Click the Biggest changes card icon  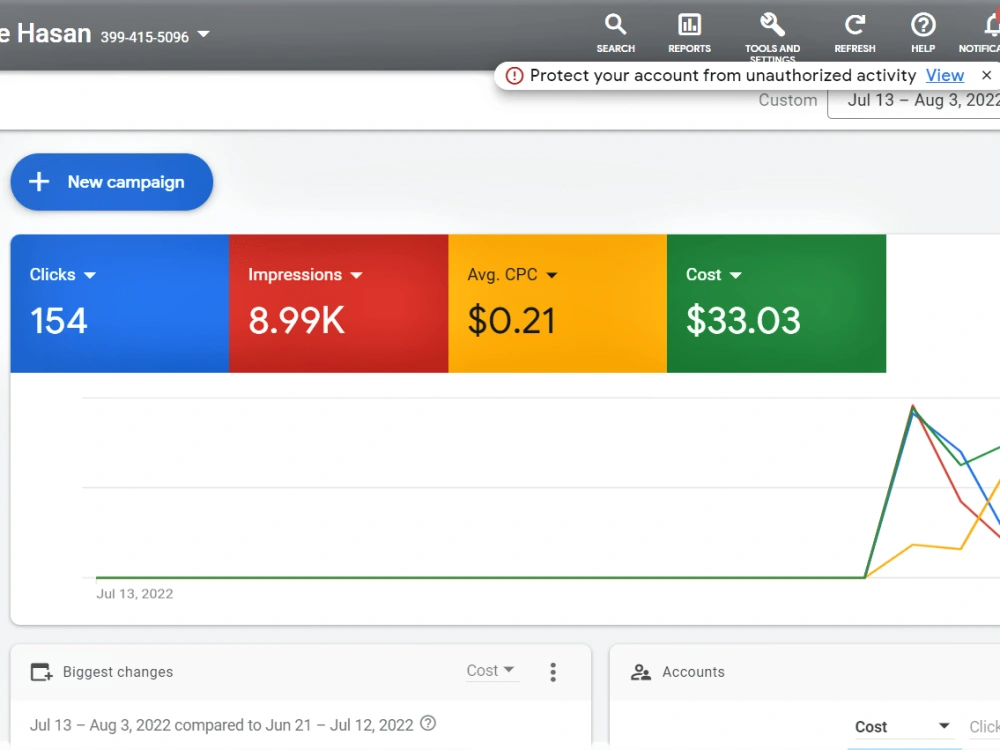click(x=41, y=672)
